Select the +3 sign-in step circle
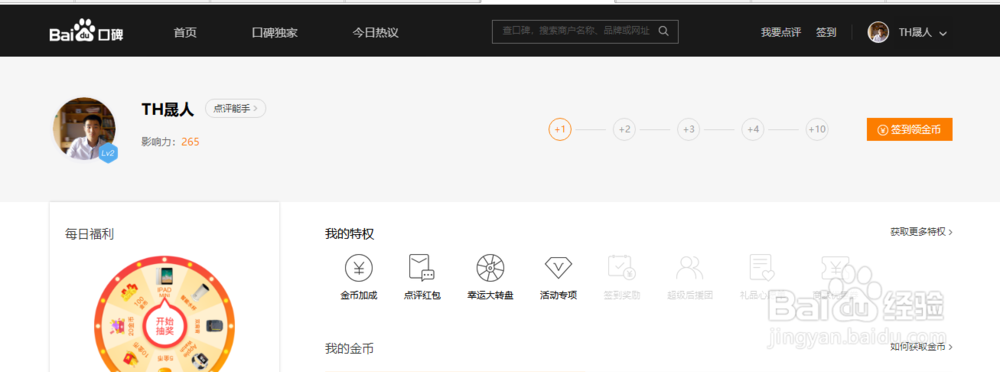Screen dimensions: 1000x372 689,130
